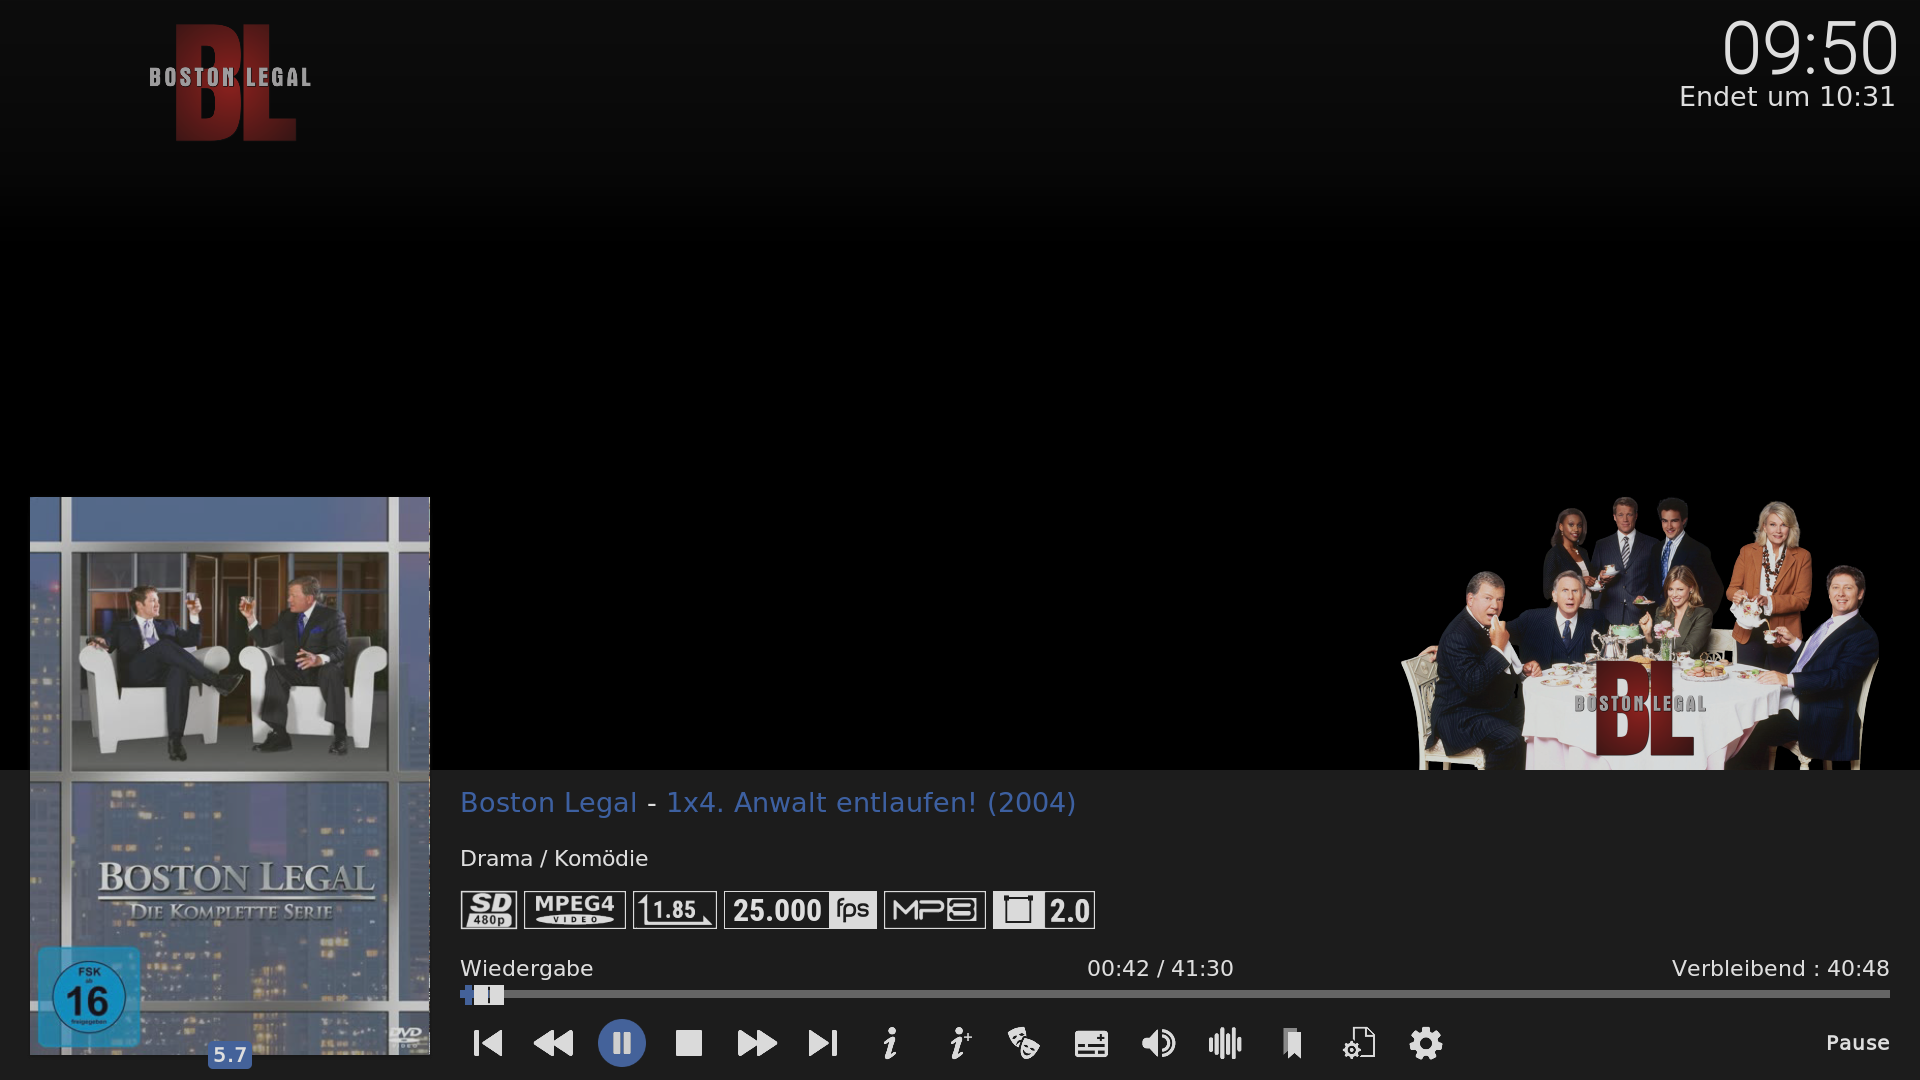Skip to next item button
This screenshot has width=1920, height=1080.
click(x=823, y=1043)
